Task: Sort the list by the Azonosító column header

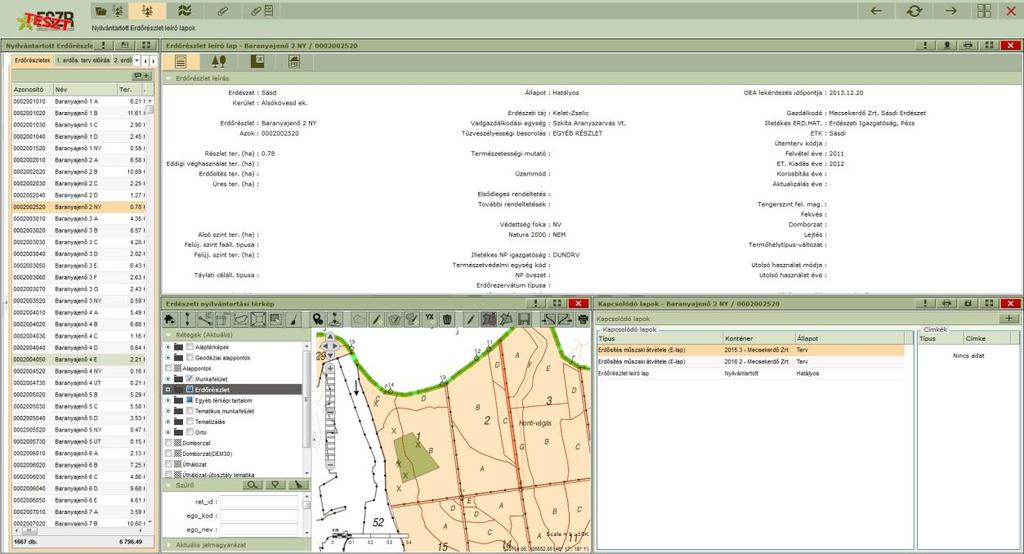Action: [x=32, y=90]
